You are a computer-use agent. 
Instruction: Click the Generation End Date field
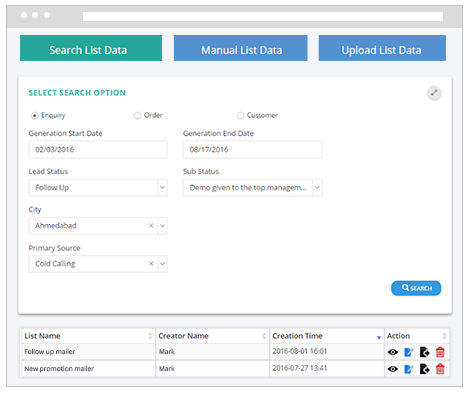[252, 149]
